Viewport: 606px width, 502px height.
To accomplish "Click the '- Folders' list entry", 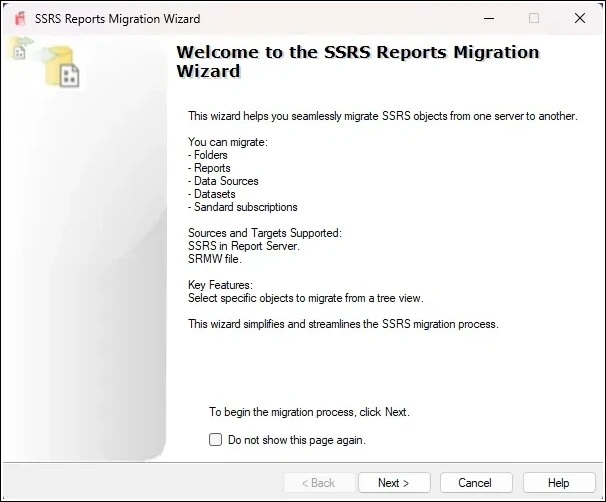I will point(208,155).
